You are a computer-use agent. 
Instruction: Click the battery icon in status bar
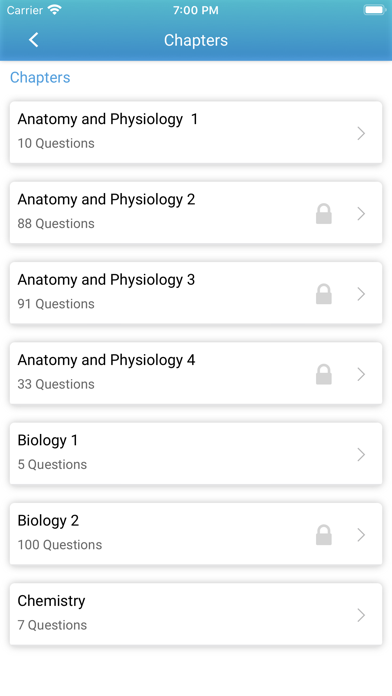(x=374, y=10)
